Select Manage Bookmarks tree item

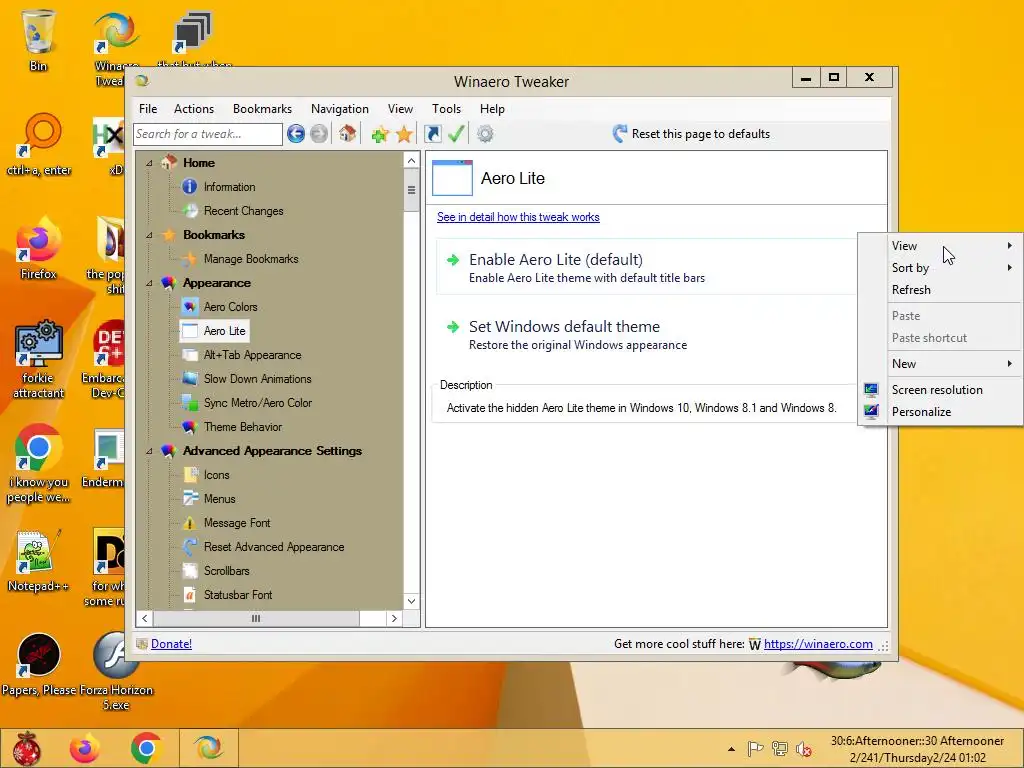point(251,259)
